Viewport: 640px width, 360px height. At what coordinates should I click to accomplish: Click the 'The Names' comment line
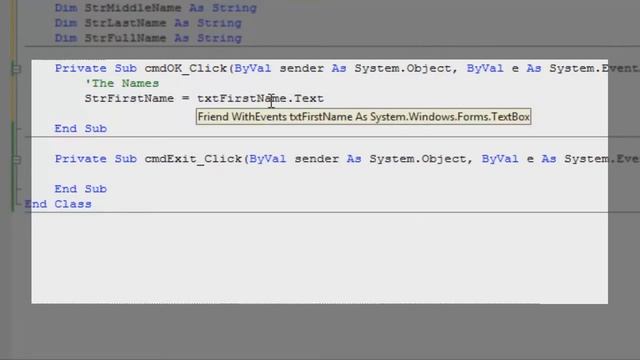click(x=122, y=83)
